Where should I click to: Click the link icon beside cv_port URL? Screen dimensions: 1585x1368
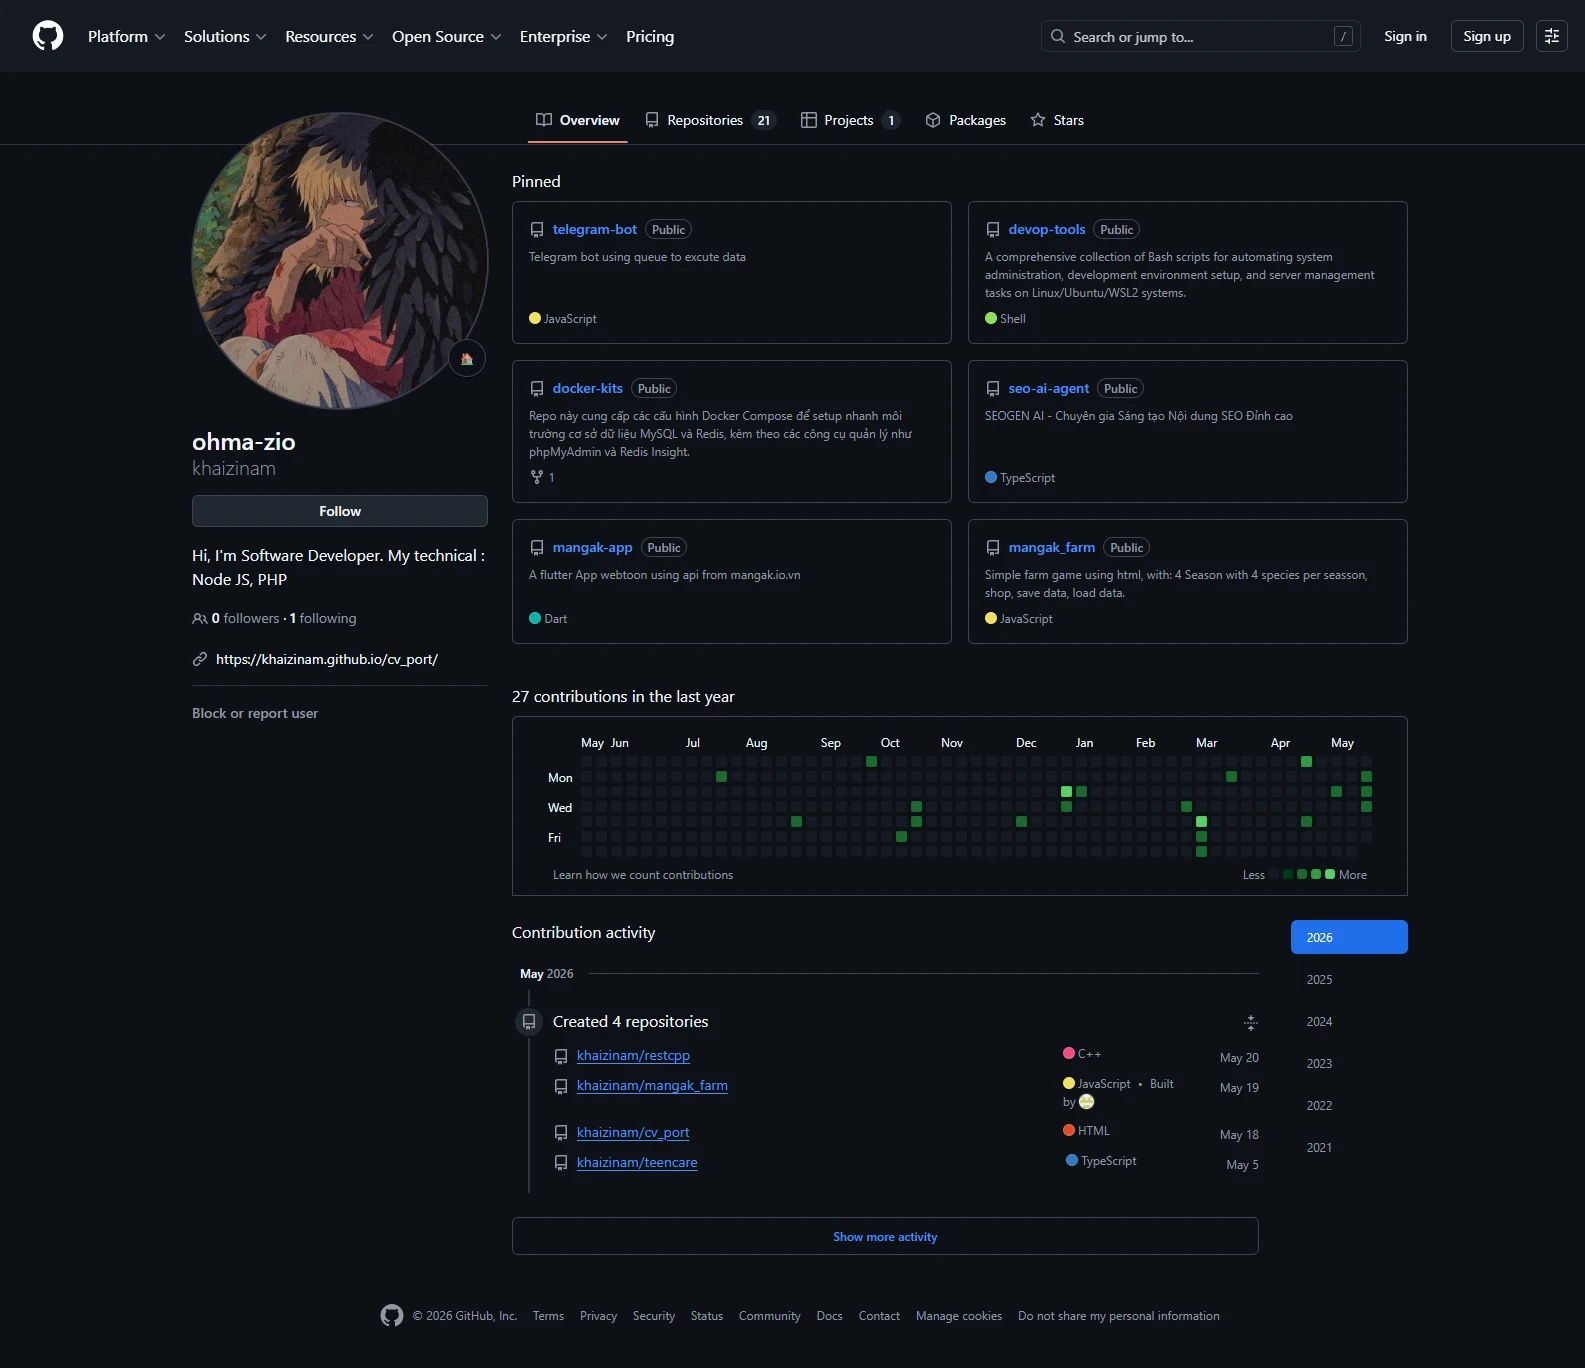200,659
